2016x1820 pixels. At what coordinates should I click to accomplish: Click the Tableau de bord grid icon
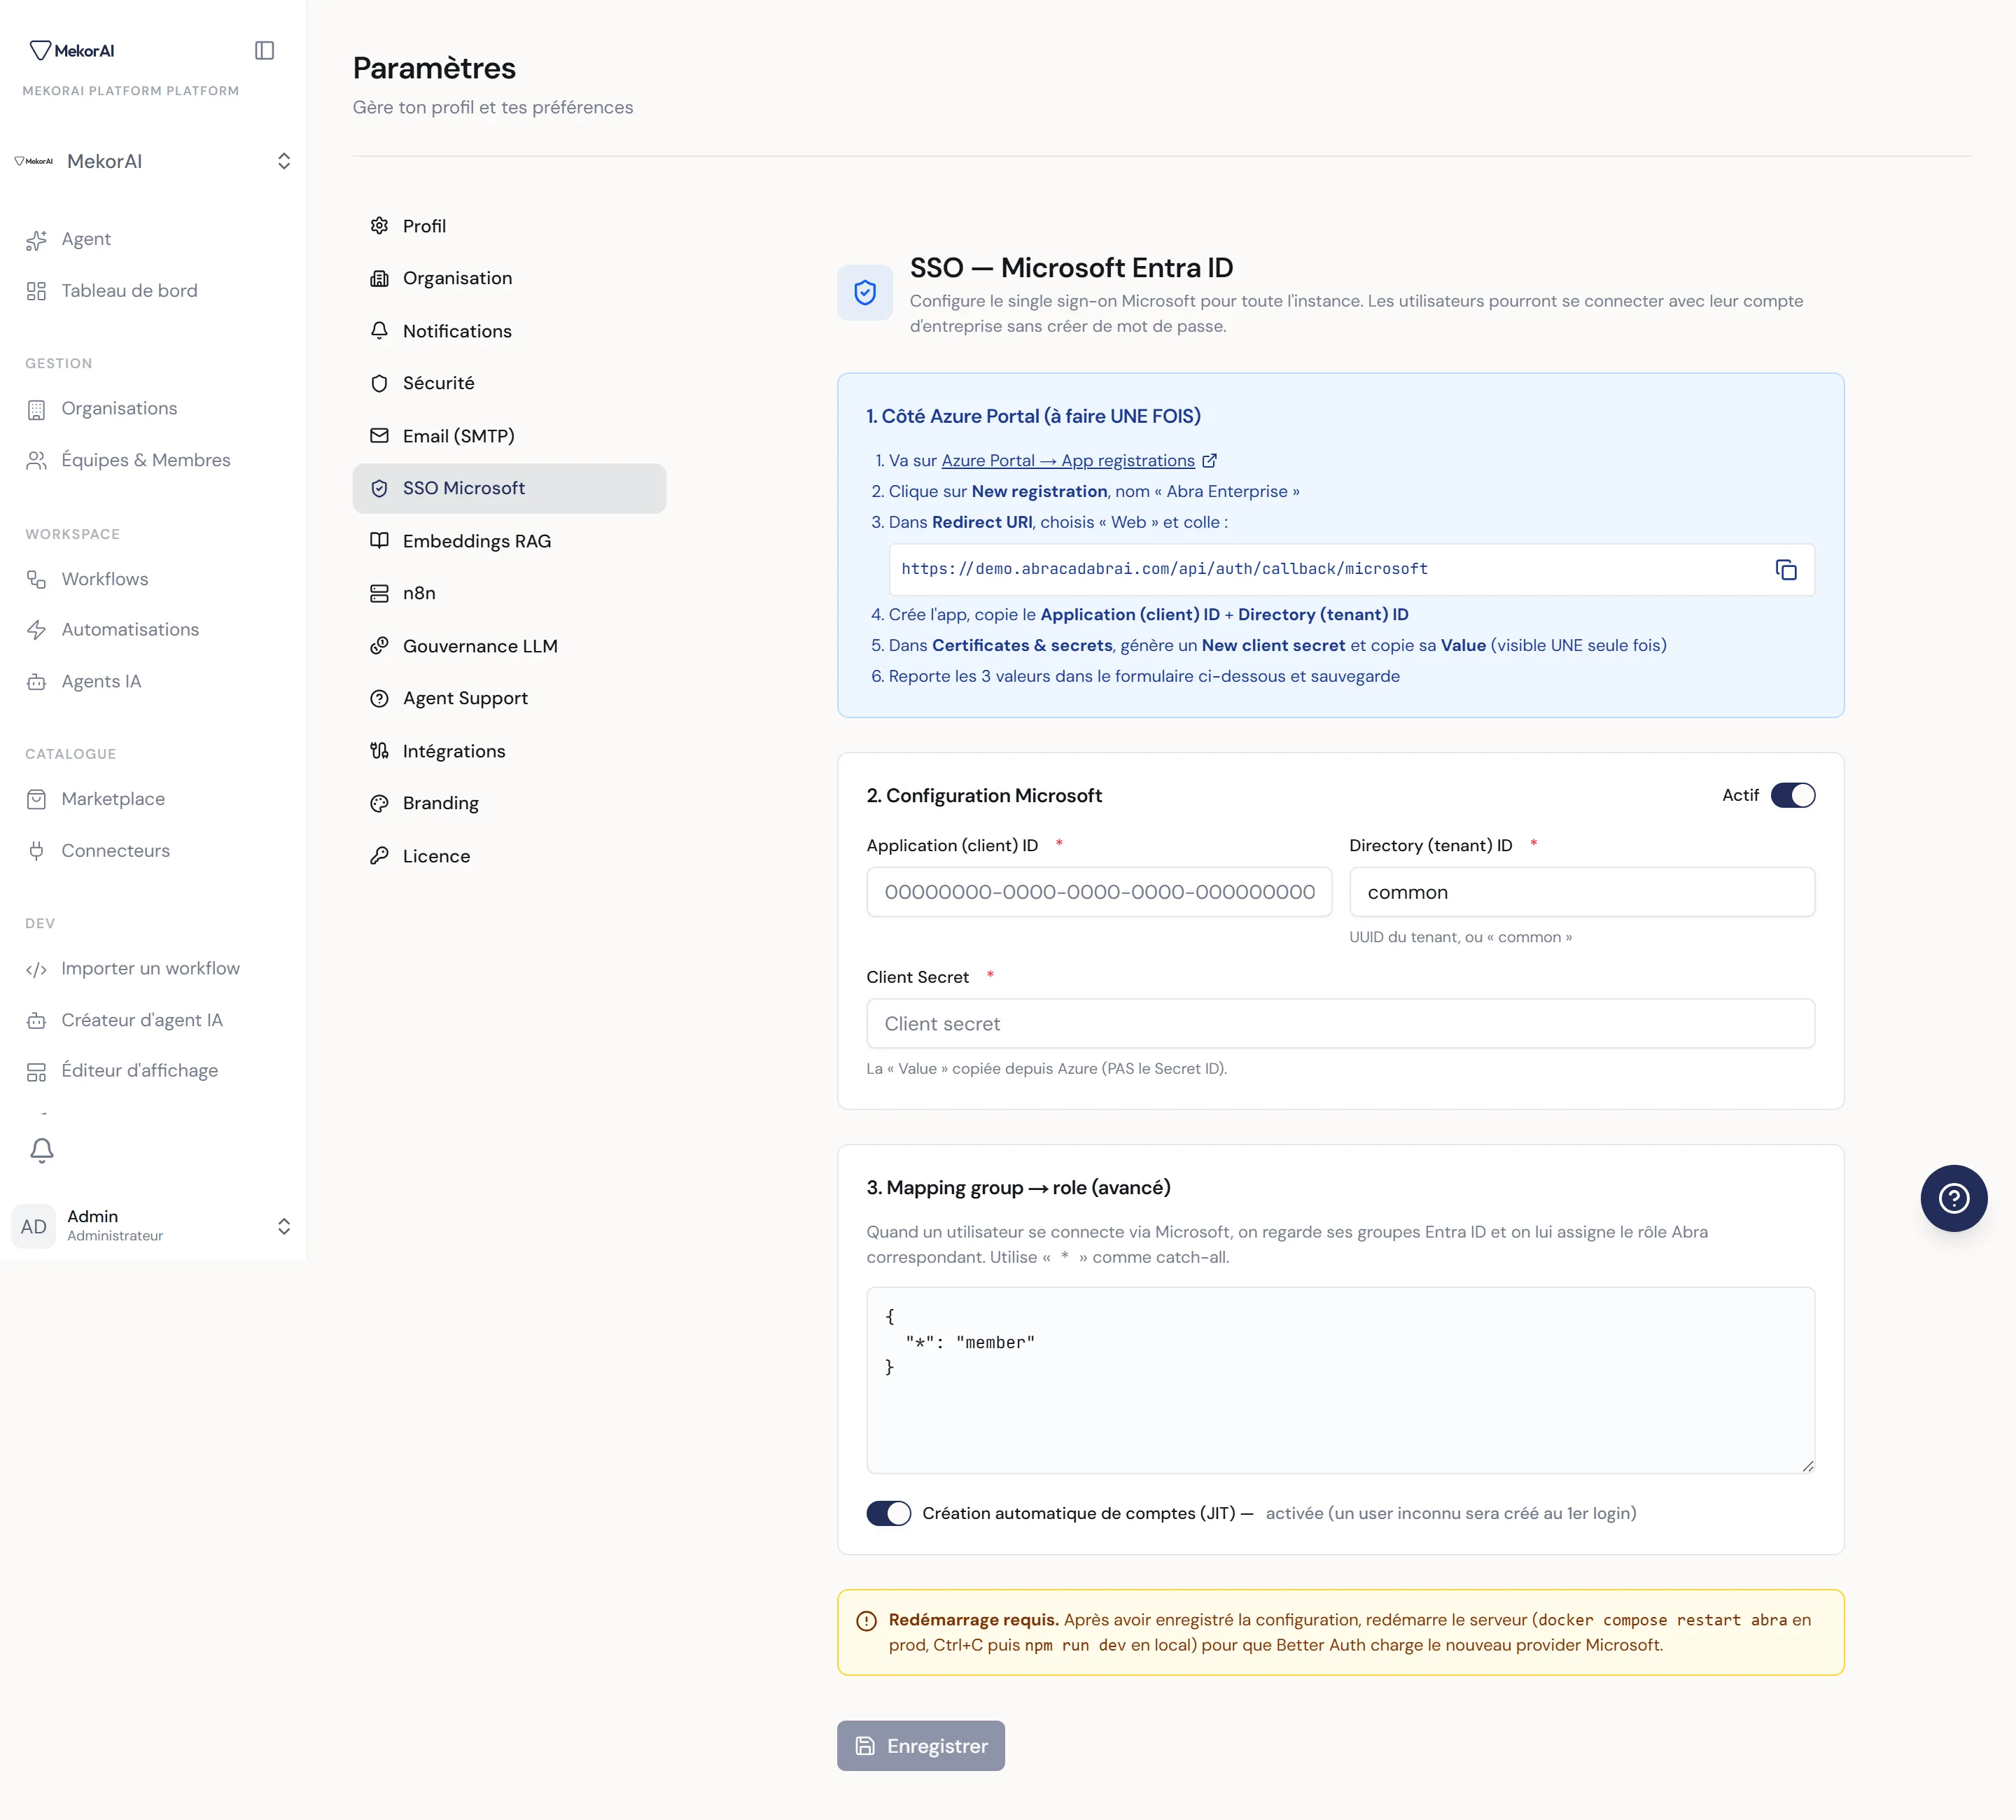[x=37, y=291]
